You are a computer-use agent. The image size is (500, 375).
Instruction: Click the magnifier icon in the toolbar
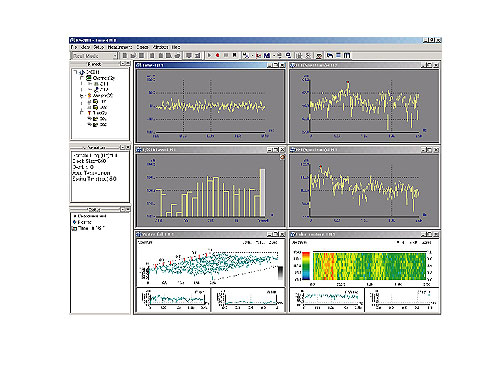(288, 55)
